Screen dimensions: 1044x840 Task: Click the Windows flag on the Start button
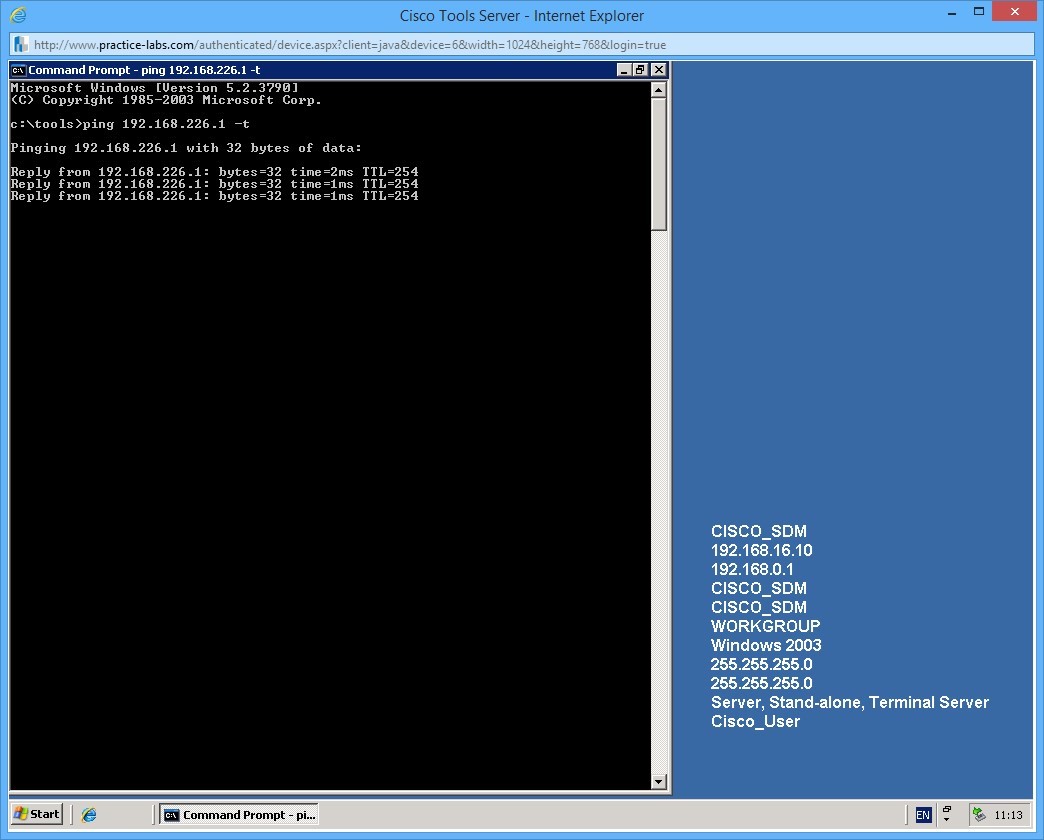coord(21,813)
